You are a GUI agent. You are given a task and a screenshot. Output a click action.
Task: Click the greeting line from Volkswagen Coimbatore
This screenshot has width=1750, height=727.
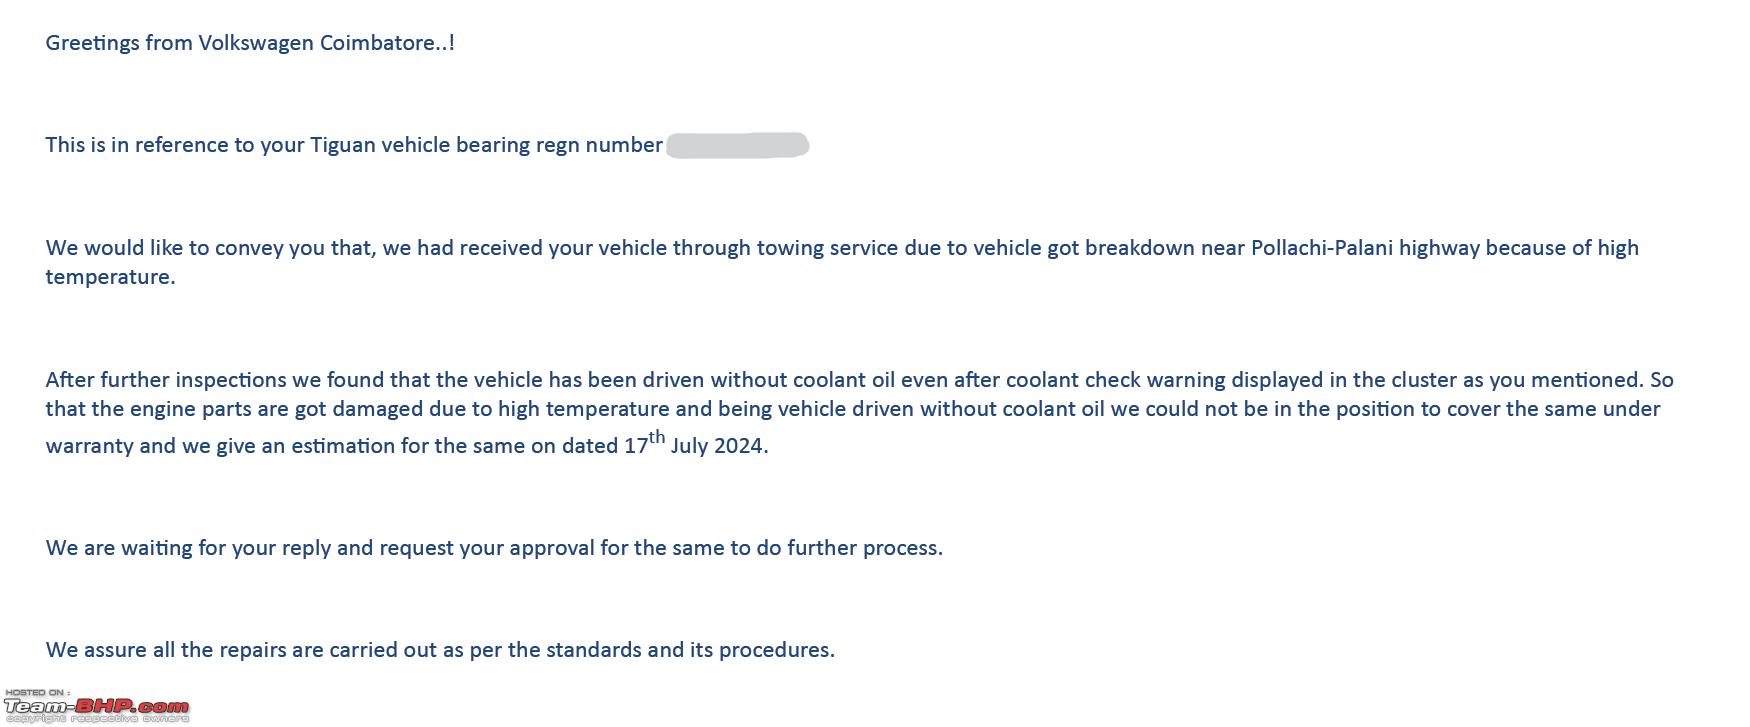click(x=250, y=43)
